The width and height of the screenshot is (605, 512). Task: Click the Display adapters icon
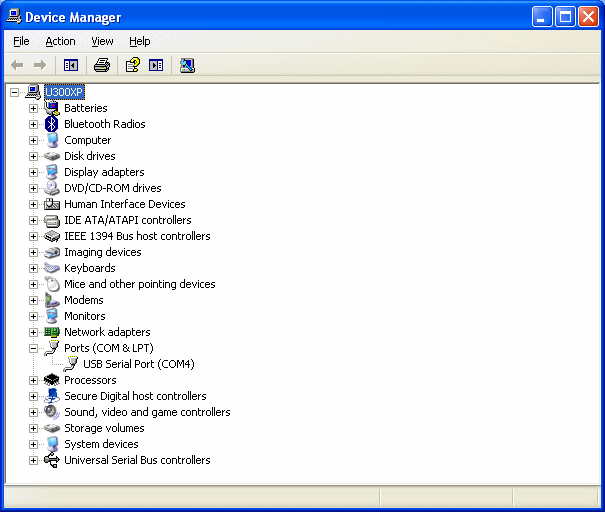tap(52, 172)
